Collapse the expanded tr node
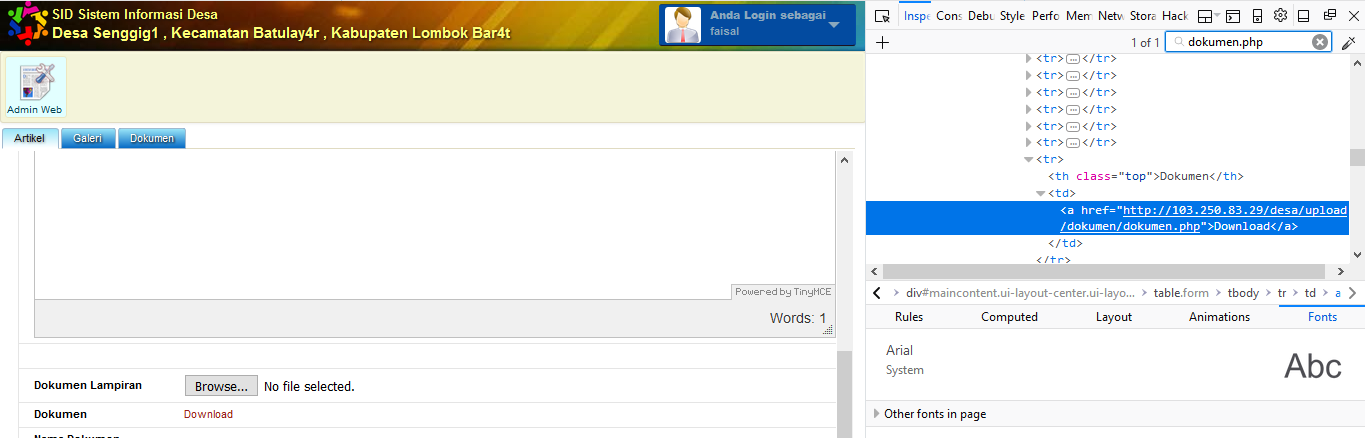The width and height of the screenshot is (1365, 438). coord(1028,159)
